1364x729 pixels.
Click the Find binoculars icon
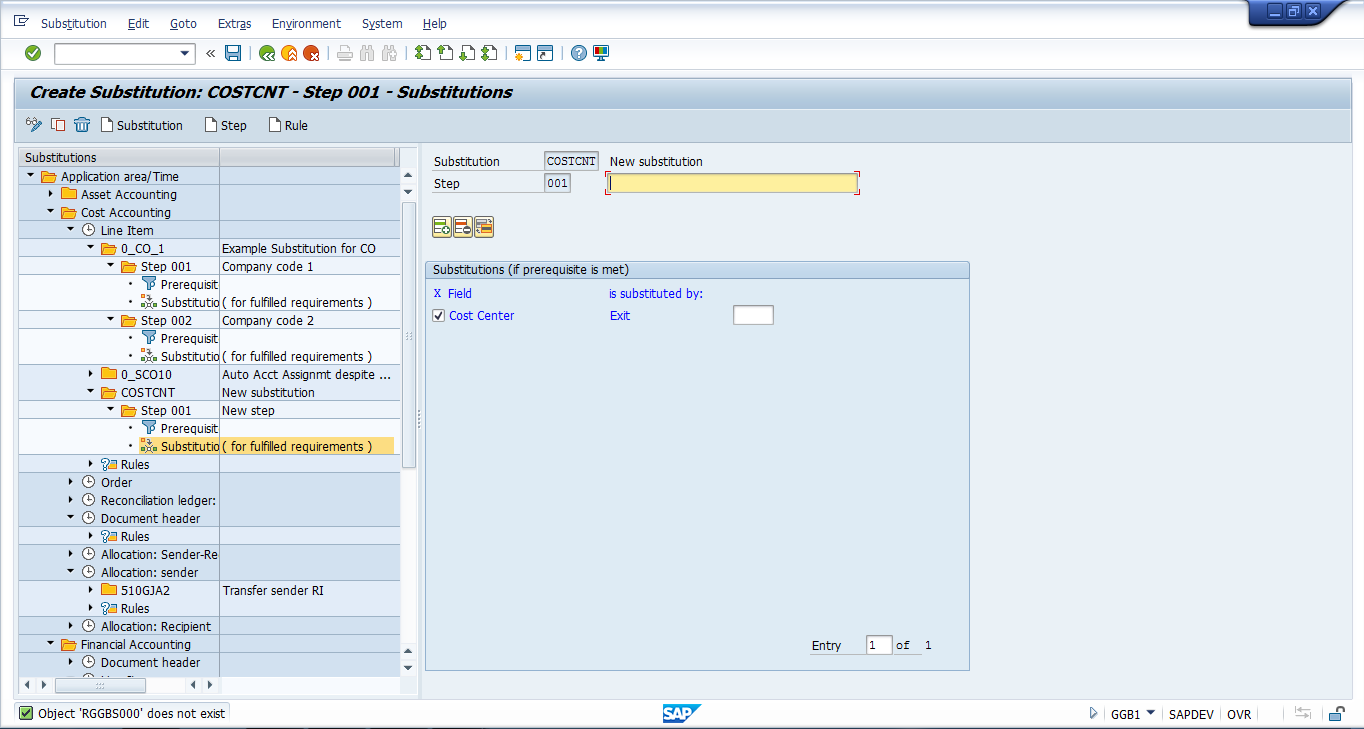[367, 53]
